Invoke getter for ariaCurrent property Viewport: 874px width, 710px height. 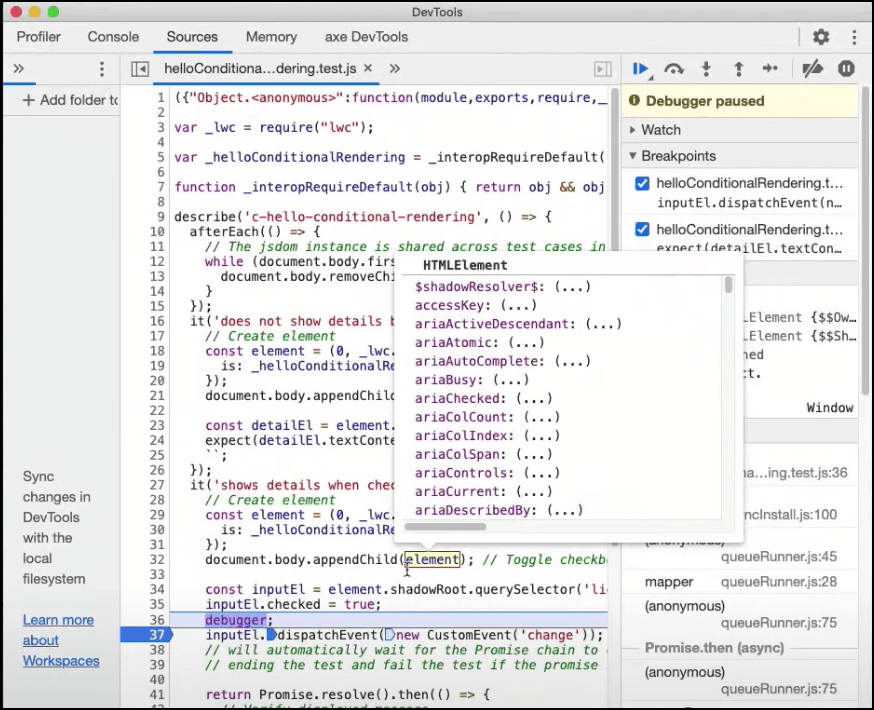pyautogui.click(x=534, y=492)
